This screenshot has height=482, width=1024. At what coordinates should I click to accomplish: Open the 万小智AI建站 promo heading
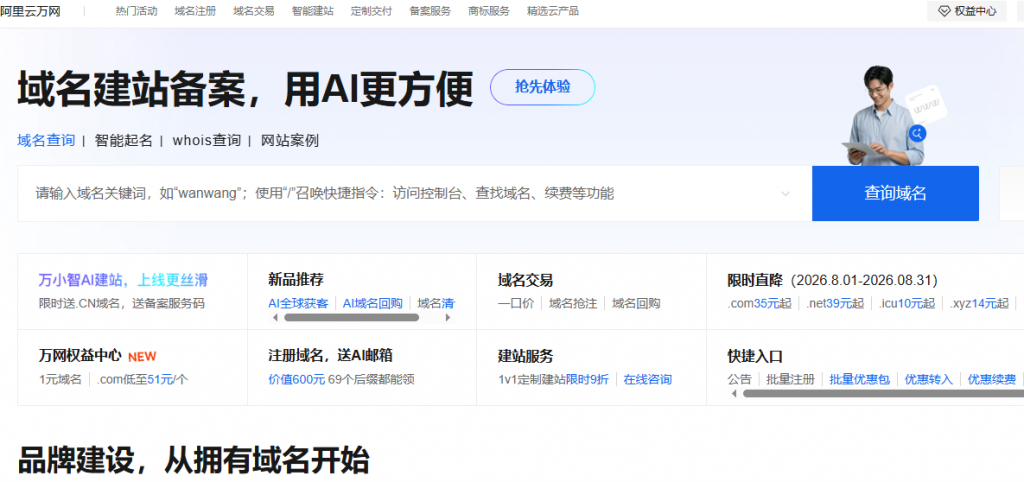tap(123, 280)
